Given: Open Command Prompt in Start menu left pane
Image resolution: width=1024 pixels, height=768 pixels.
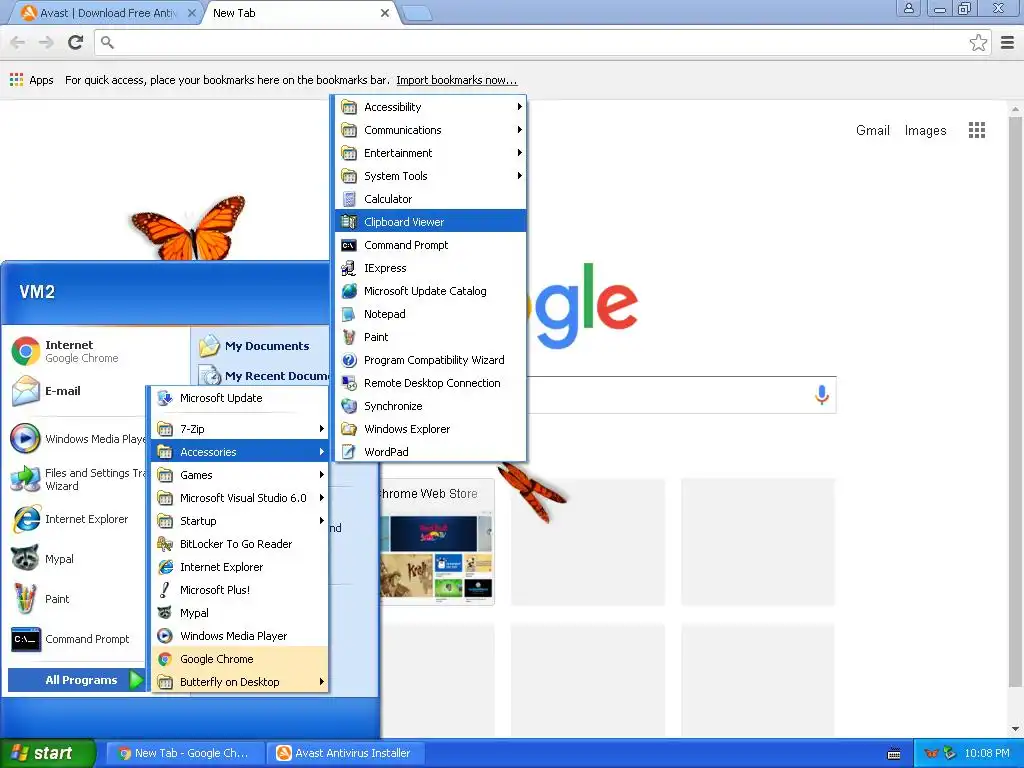Looking at the screenshot, I should tap(77, 639).
